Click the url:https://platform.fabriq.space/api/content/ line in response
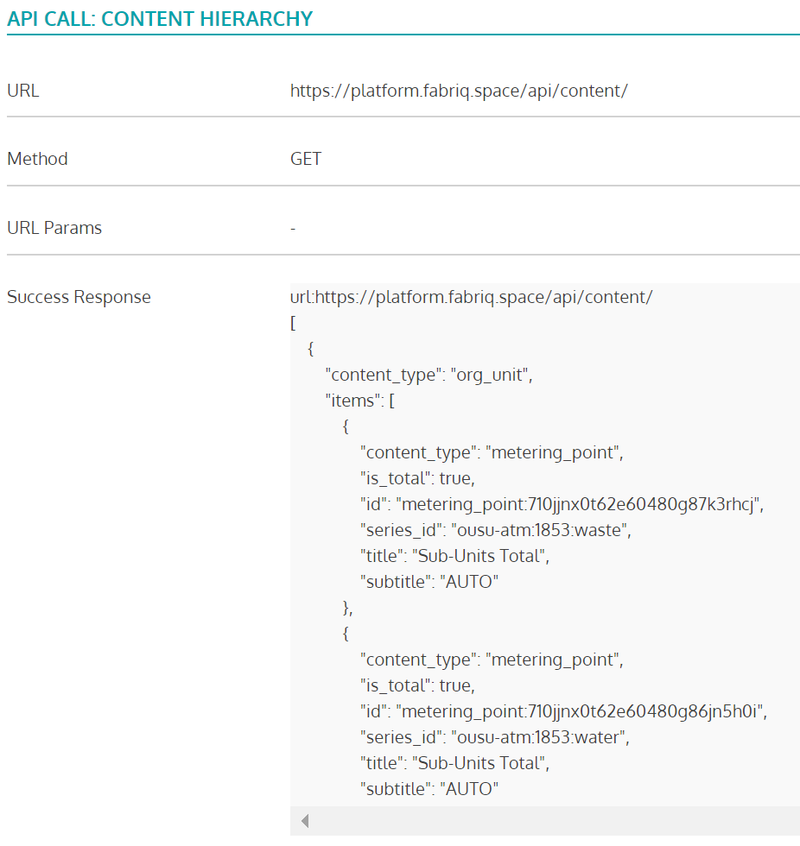 [x=471, y=297]
